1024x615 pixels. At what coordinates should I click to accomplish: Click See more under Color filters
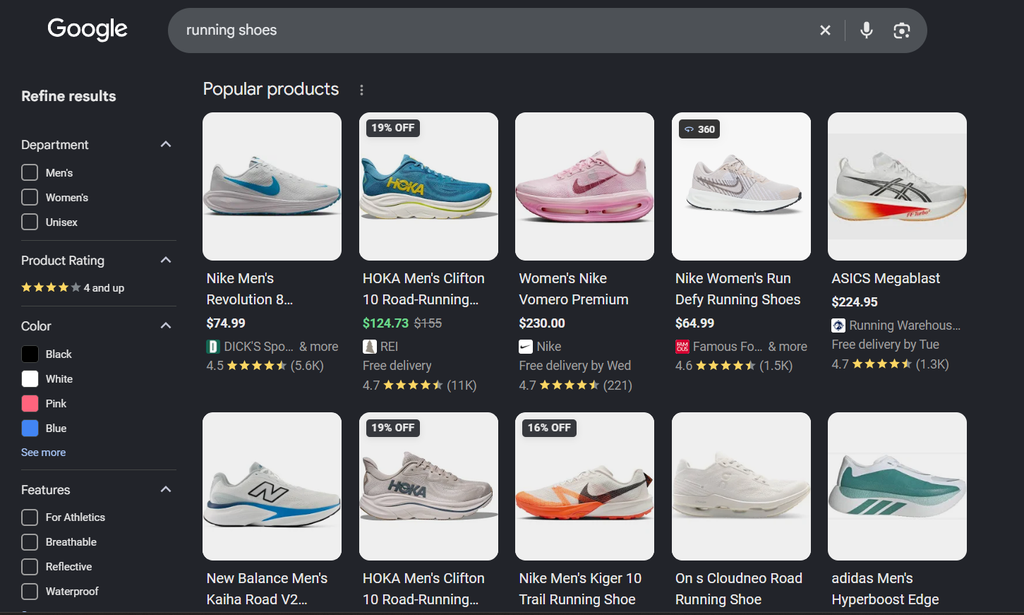pyautogui.click(x=43, y=452)
